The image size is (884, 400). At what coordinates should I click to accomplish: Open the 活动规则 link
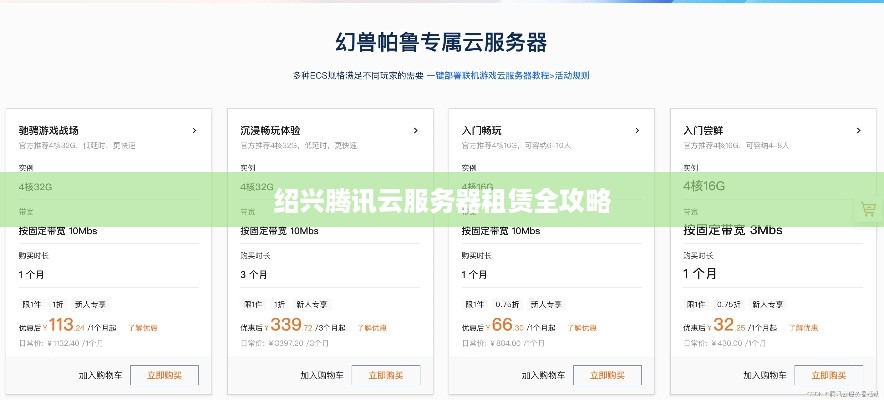point(572,75)
